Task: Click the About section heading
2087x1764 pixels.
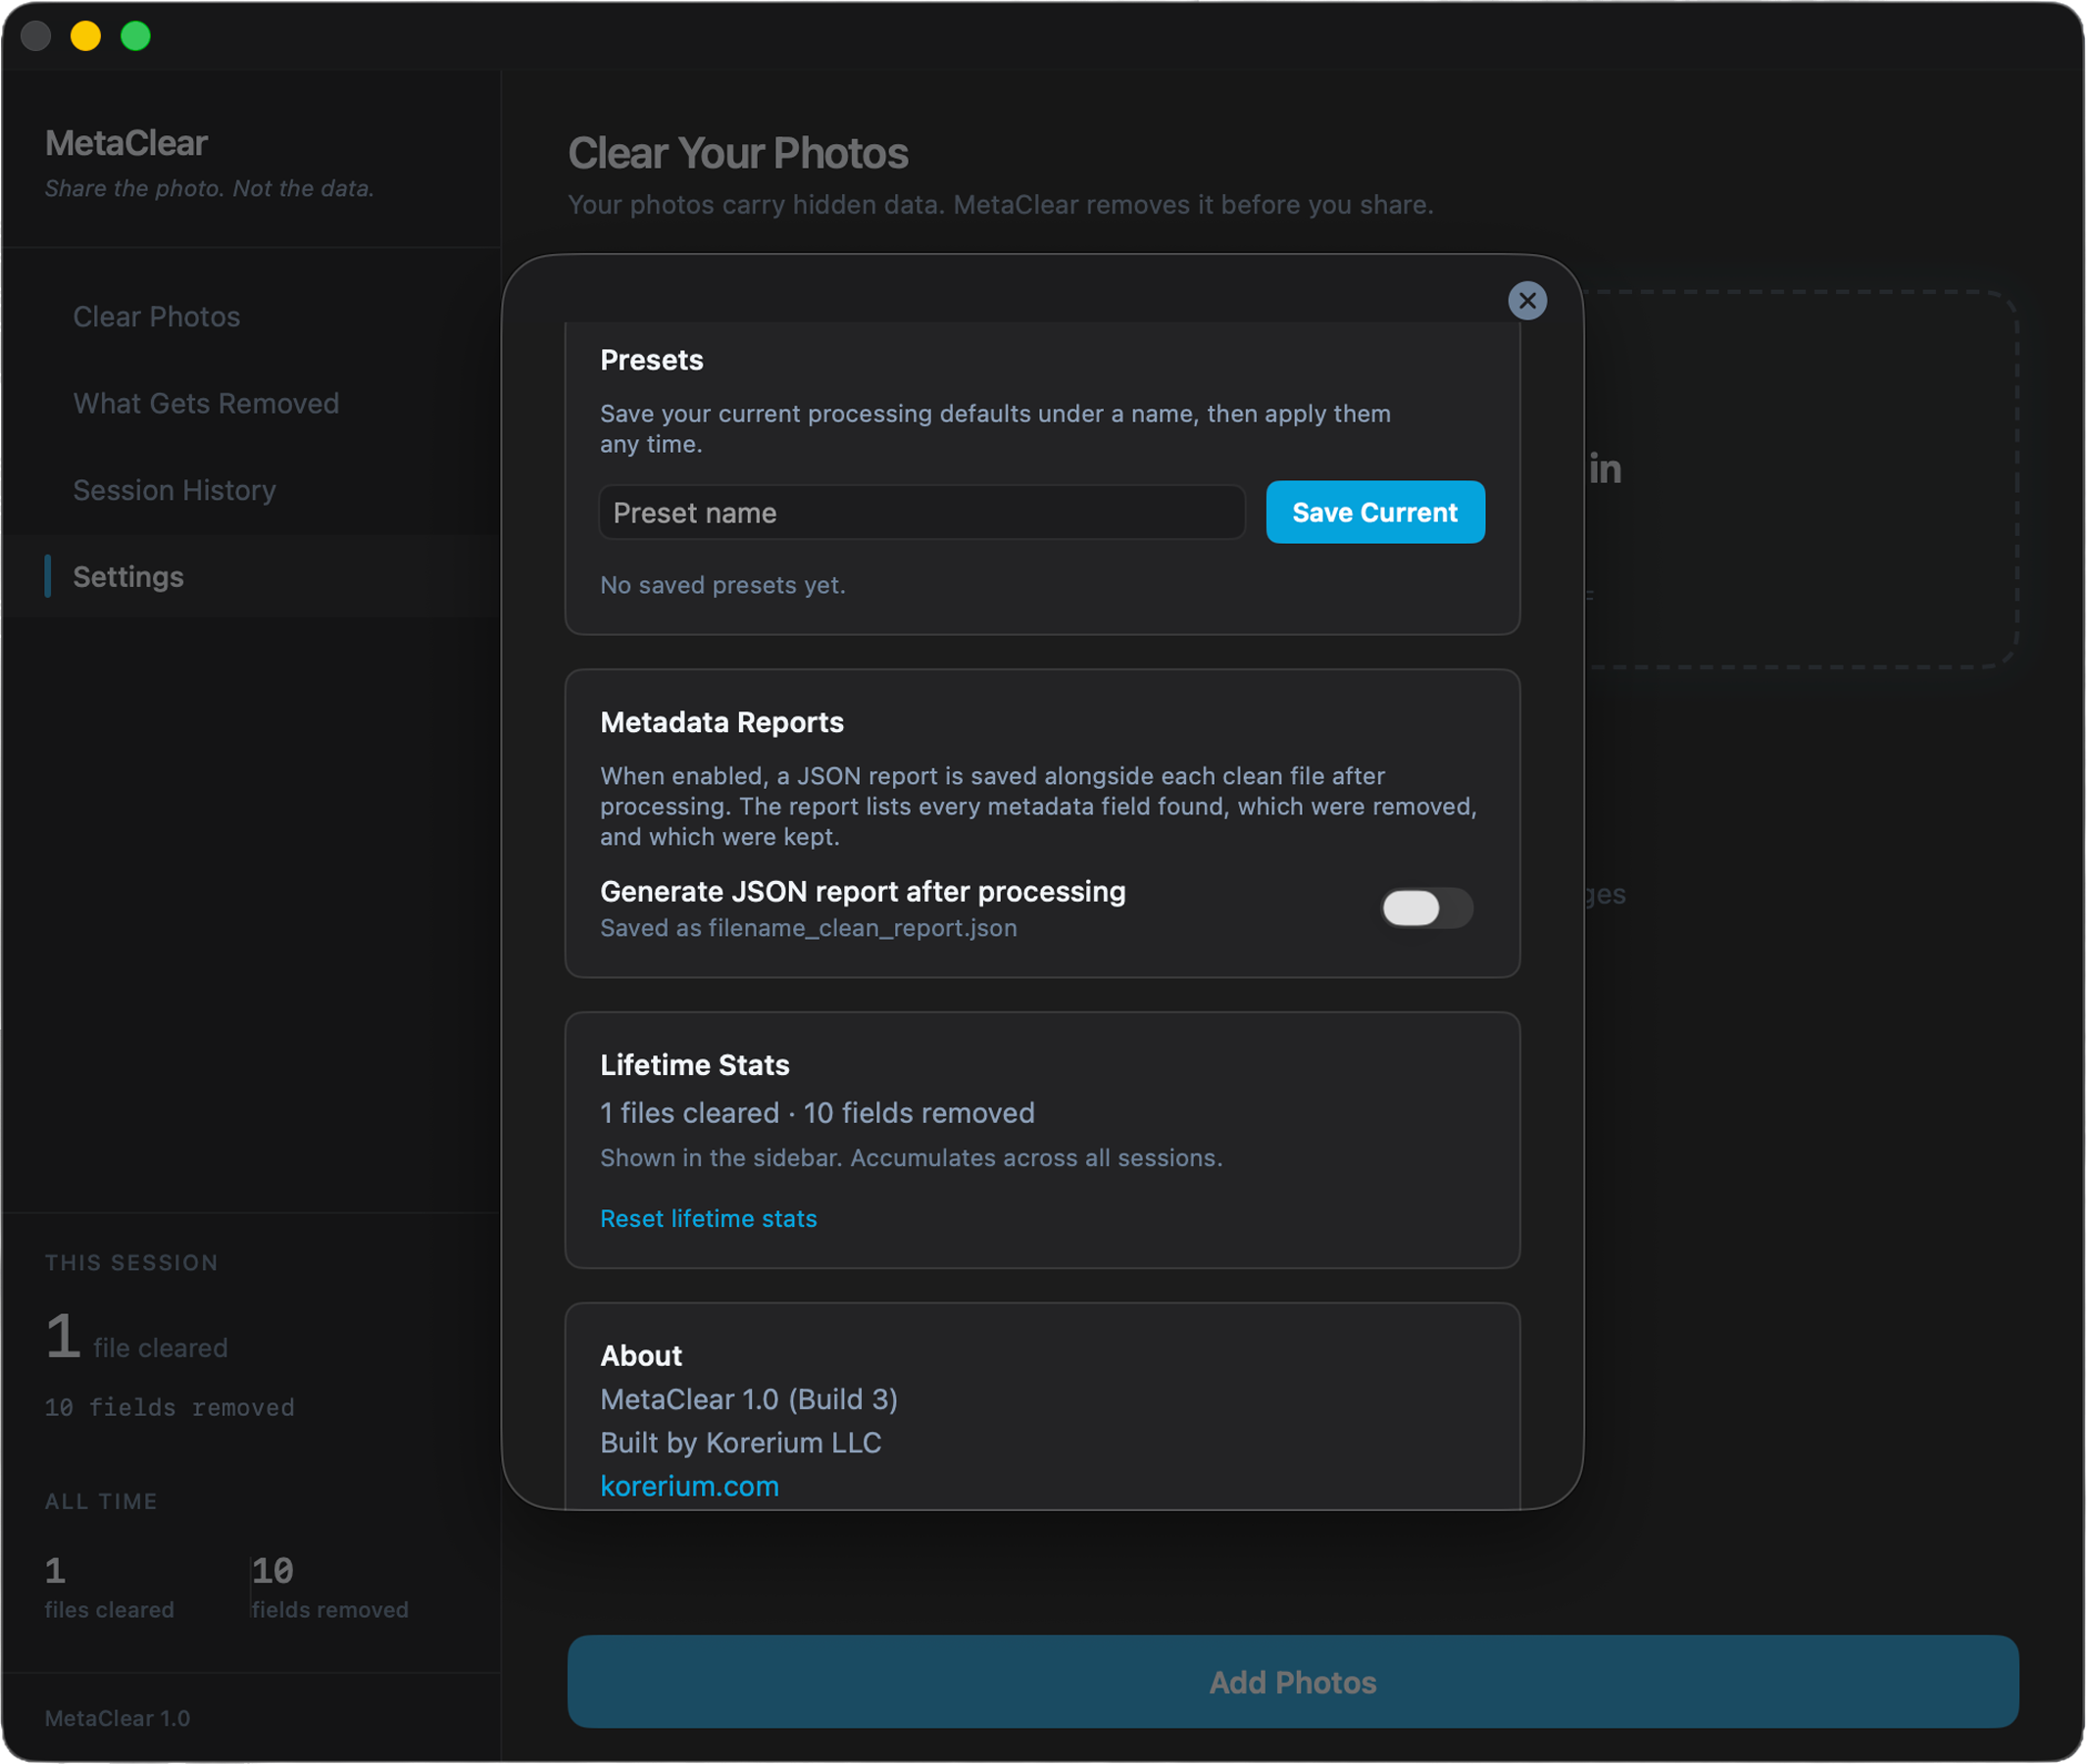Action: (641, 1356)
